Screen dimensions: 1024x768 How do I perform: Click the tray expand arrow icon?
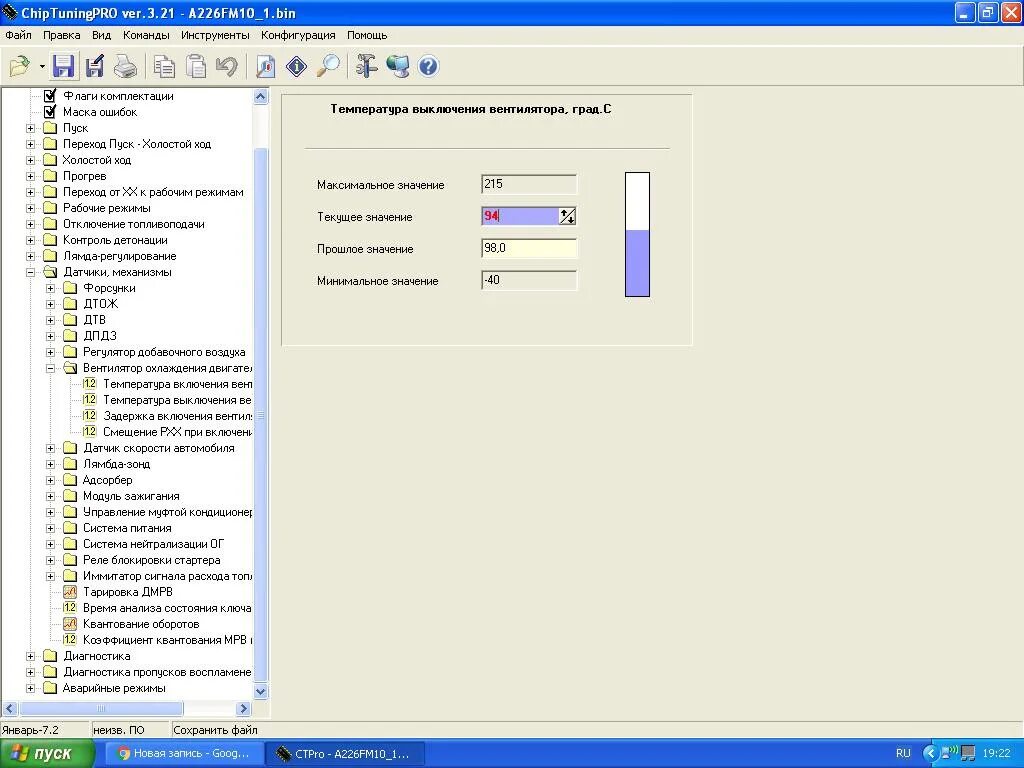(x=929, y=754)
